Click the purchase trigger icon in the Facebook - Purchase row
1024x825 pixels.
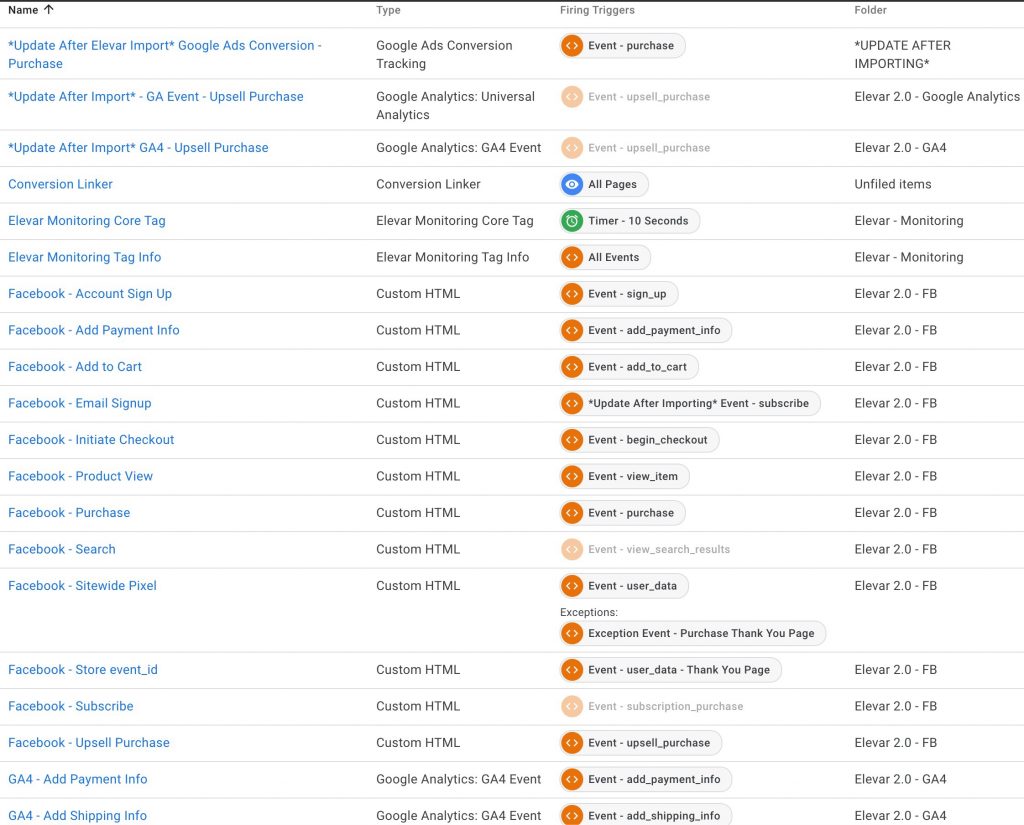tap(572, 513)
